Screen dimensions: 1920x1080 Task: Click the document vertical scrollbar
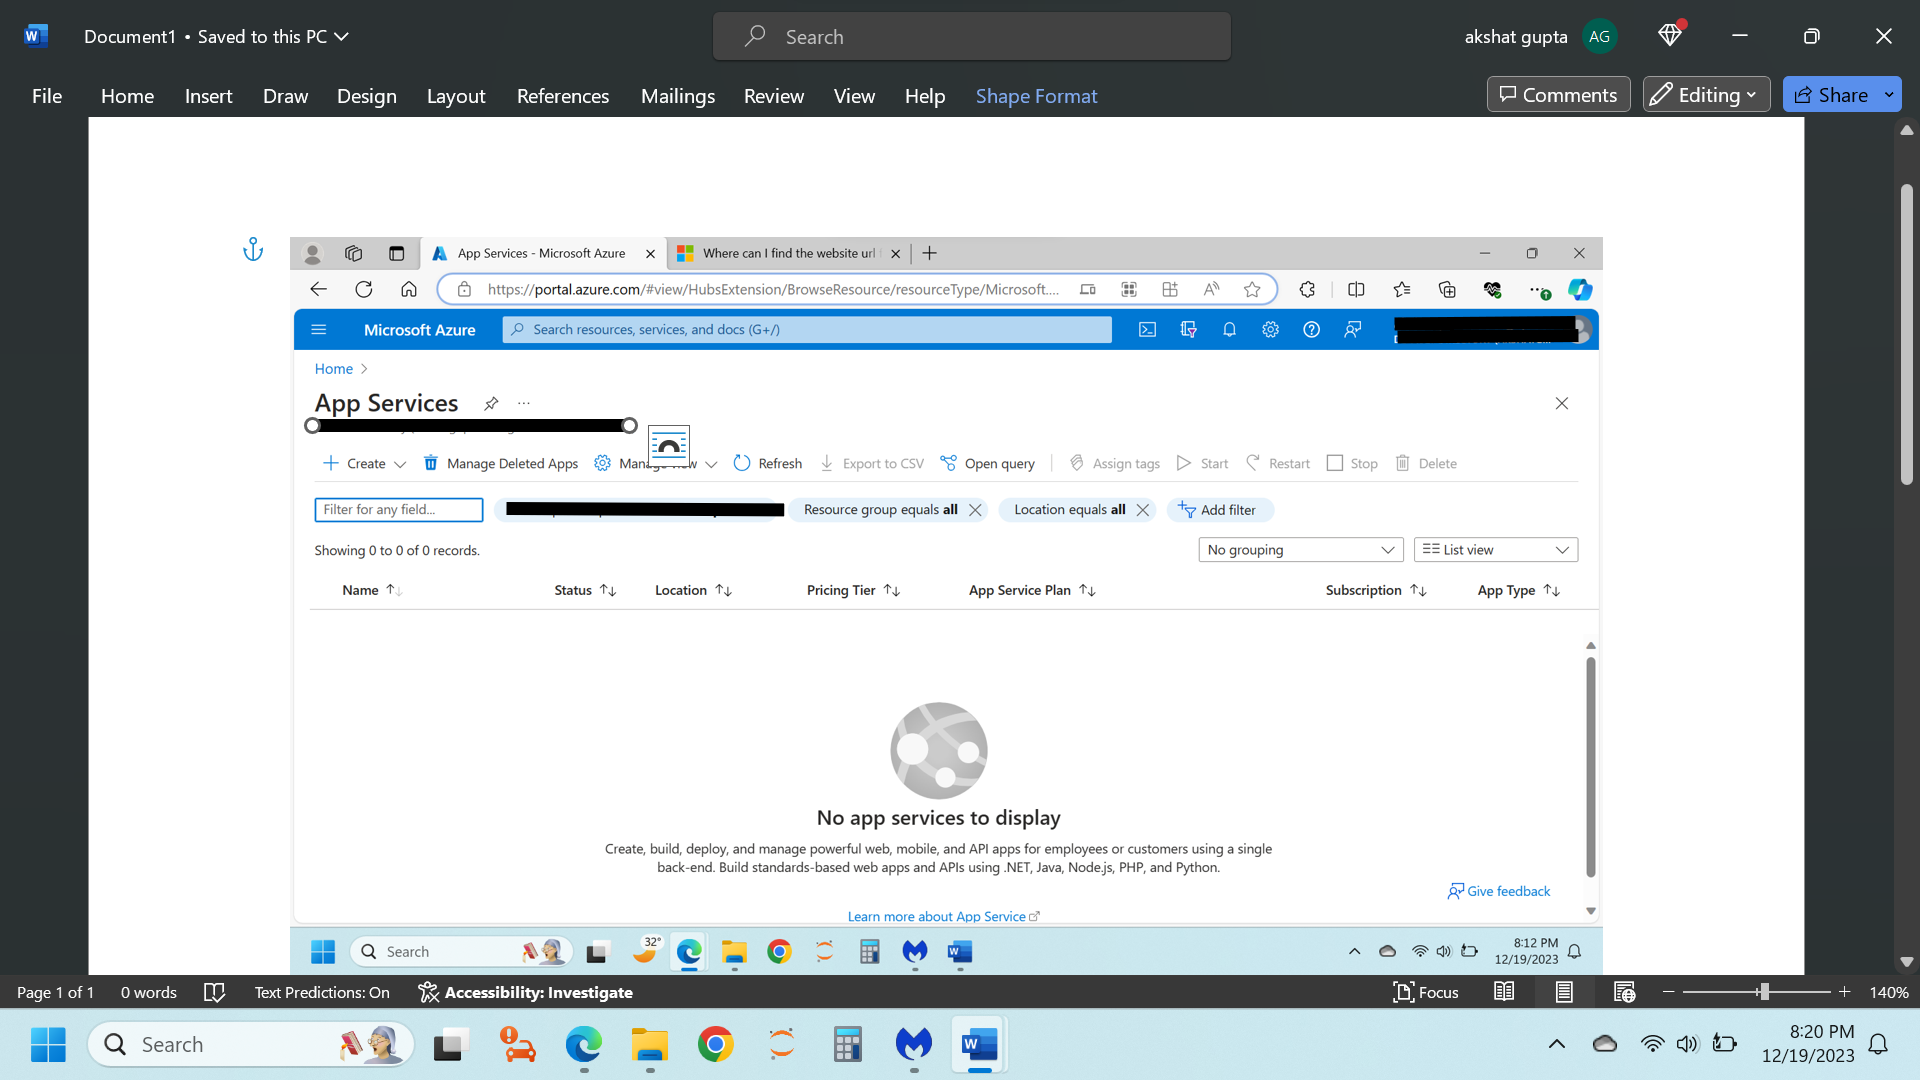[x=1906, y=335]
